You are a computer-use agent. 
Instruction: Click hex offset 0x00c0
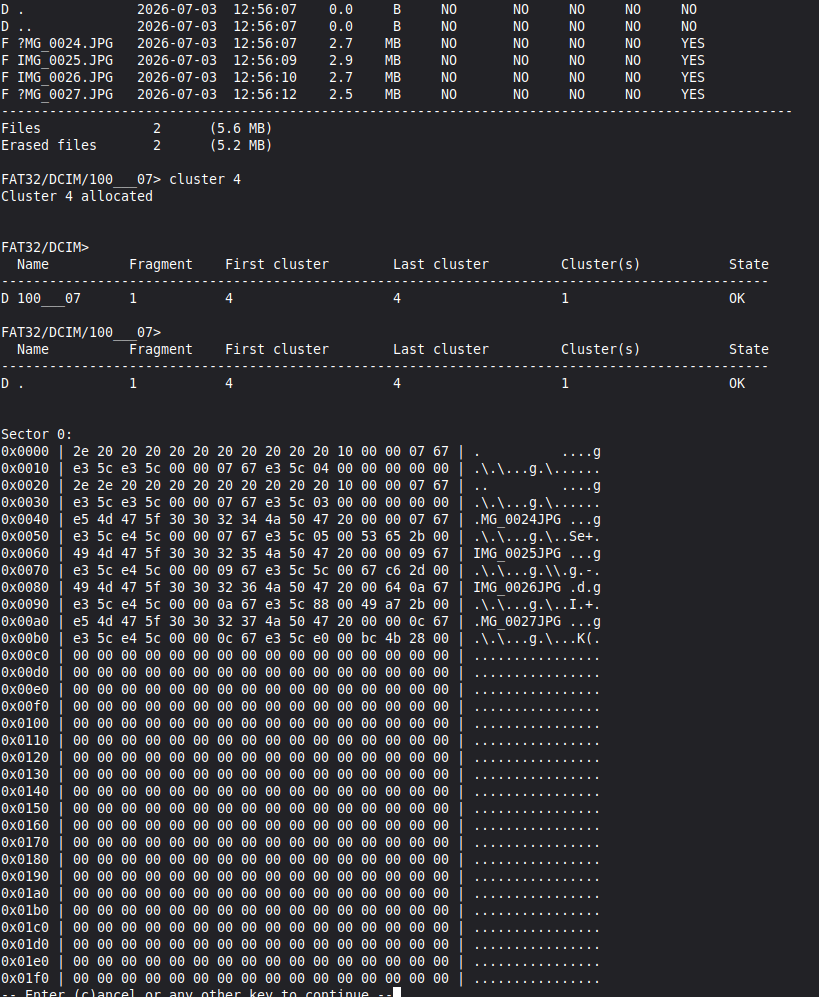click(x=25, y=655)
